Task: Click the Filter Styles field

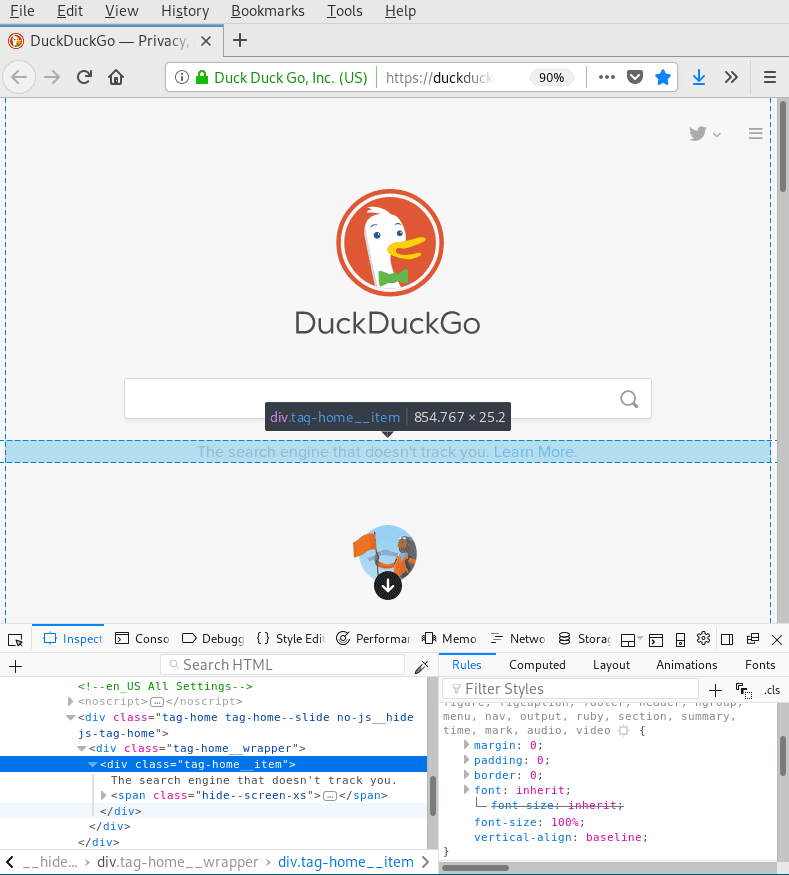Action: pyautogui.click(x=570, y=689)
